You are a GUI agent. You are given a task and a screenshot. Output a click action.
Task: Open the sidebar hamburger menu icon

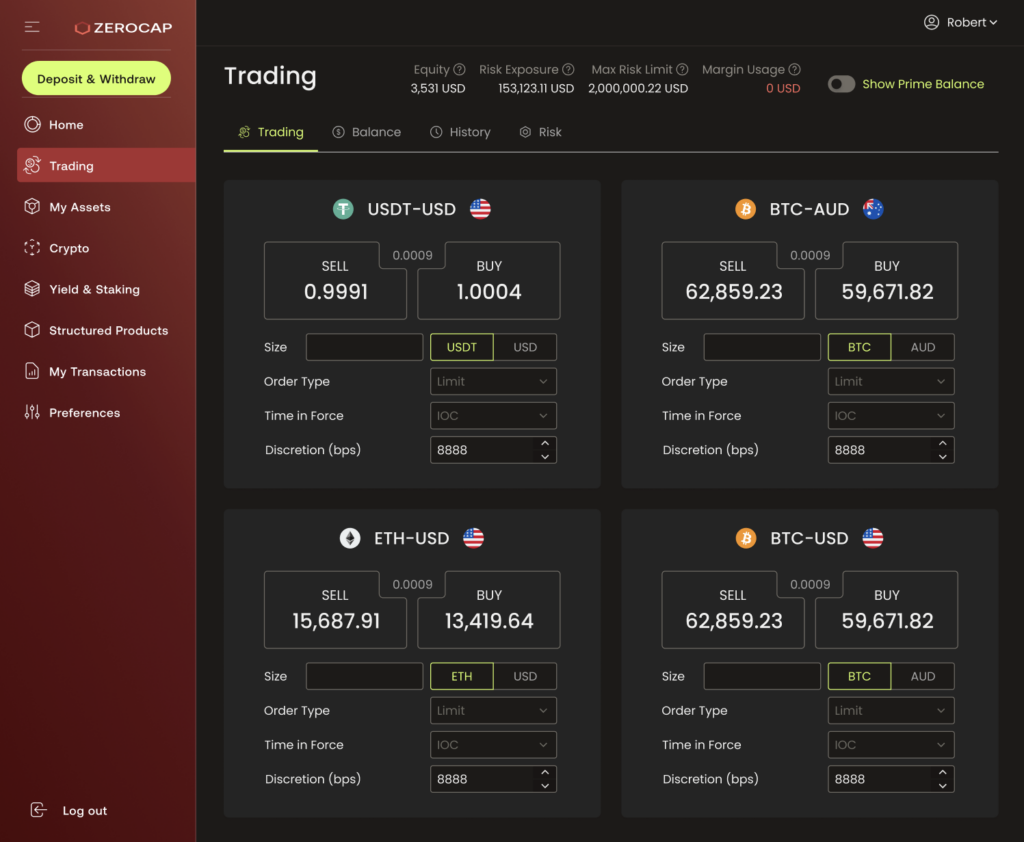point(31,27)
